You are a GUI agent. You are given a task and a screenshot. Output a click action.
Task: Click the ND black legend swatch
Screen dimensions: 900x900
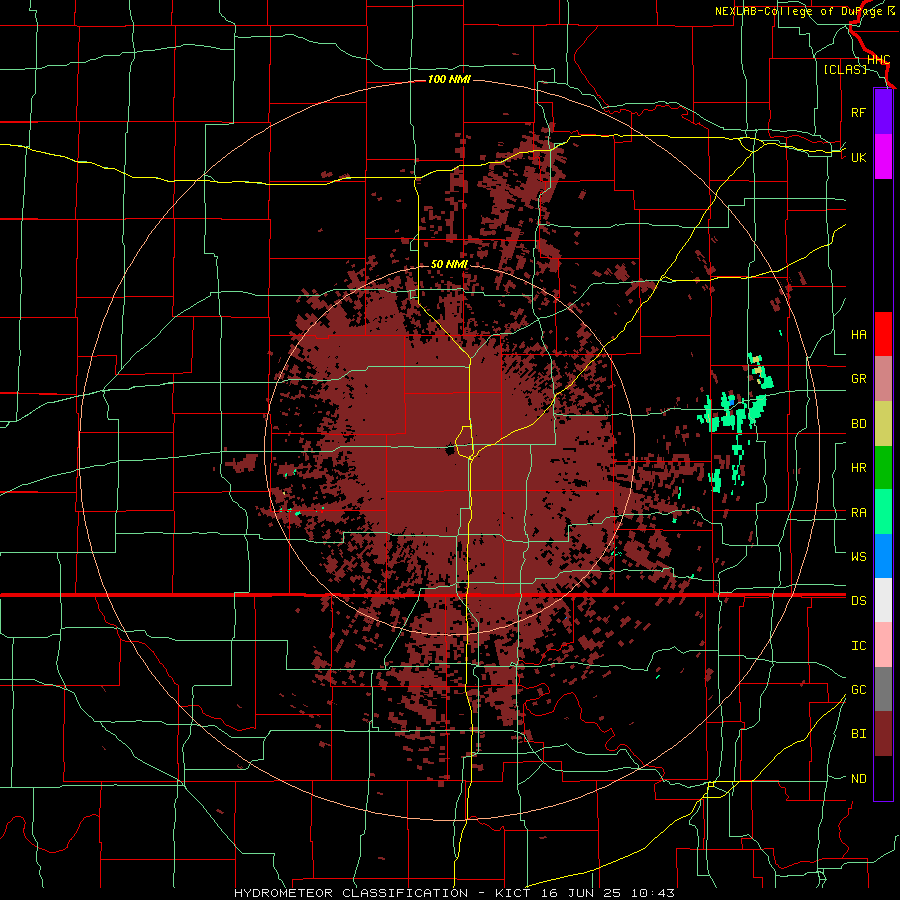883,778
